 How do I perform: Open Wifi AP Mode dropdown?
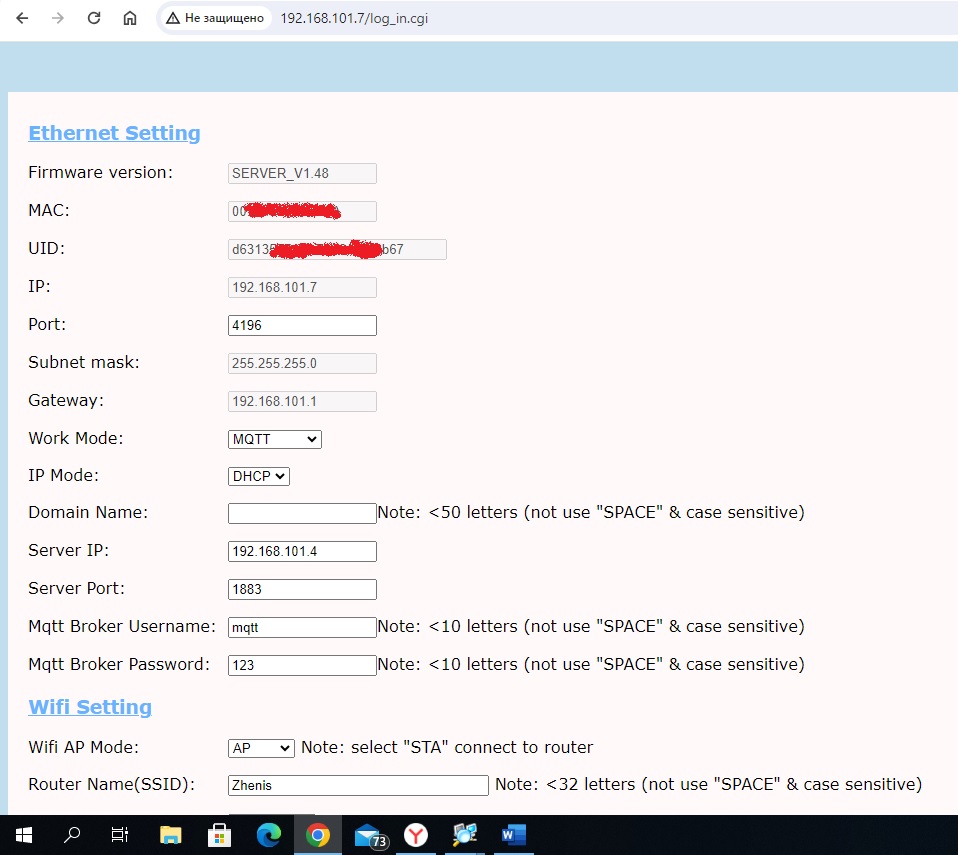click(x=261, y=748)
